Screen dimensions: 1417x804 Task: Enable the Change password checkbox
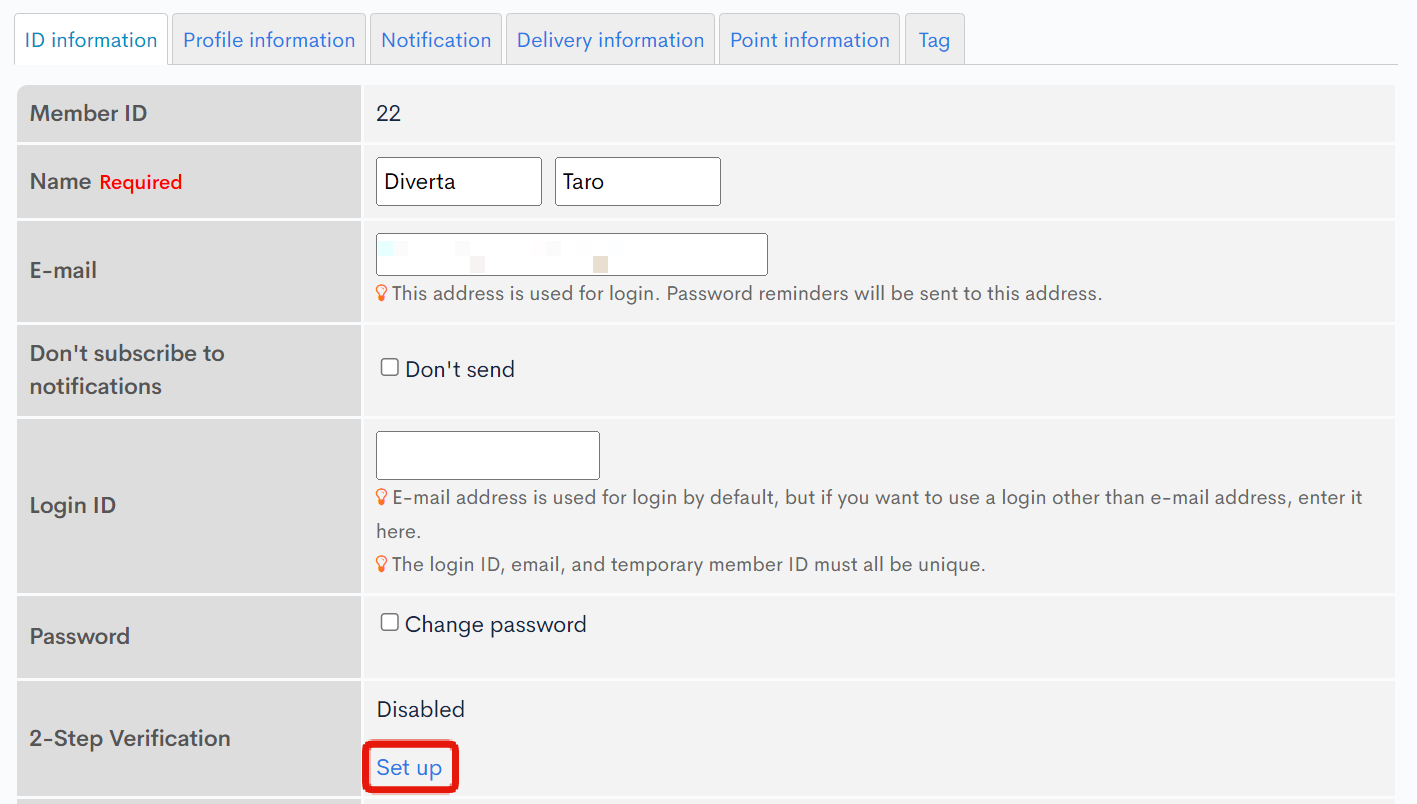[389, 622]
